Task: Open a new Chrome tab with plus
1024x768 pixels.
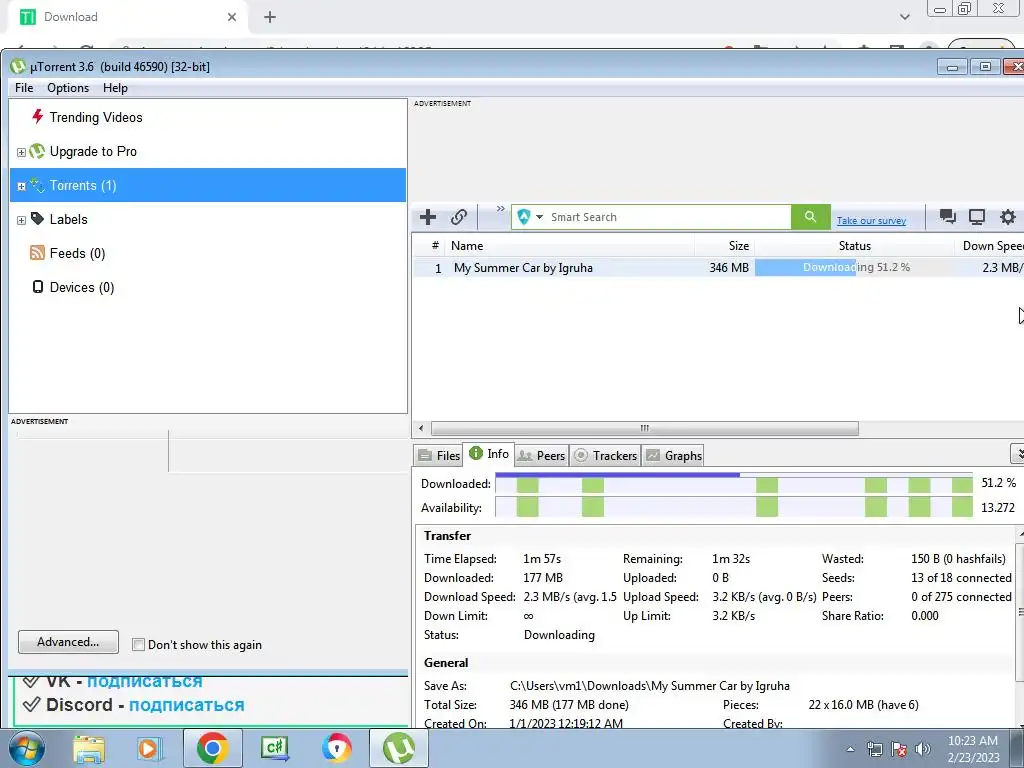Action: 270,18
